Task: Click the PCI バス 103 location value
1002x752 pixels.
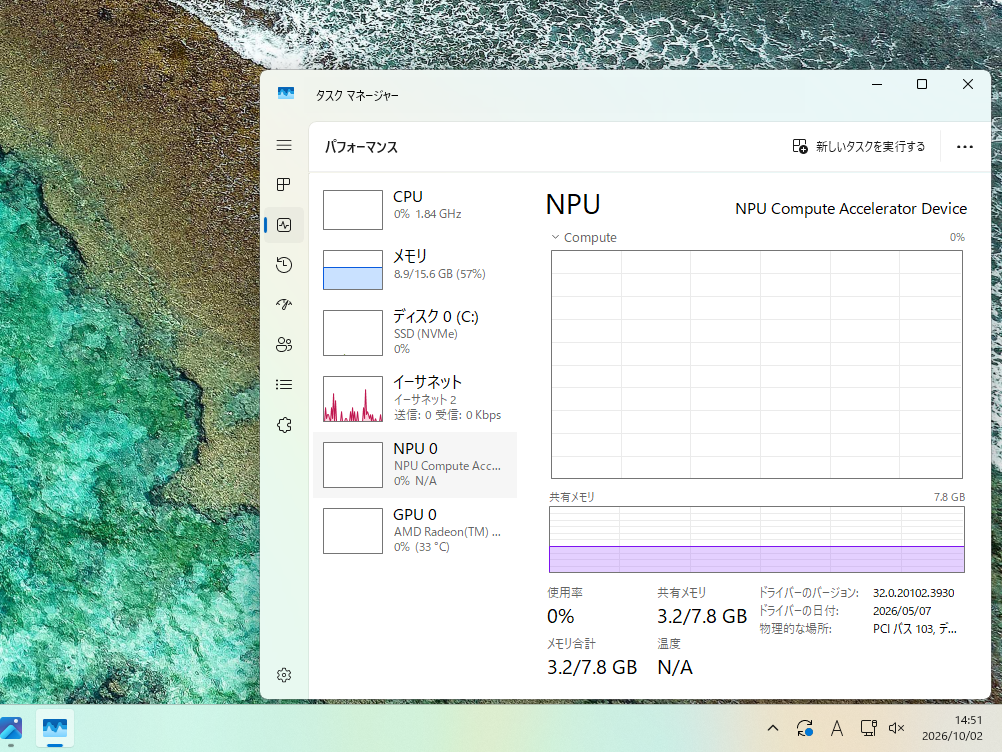Action: click(914, 629)
